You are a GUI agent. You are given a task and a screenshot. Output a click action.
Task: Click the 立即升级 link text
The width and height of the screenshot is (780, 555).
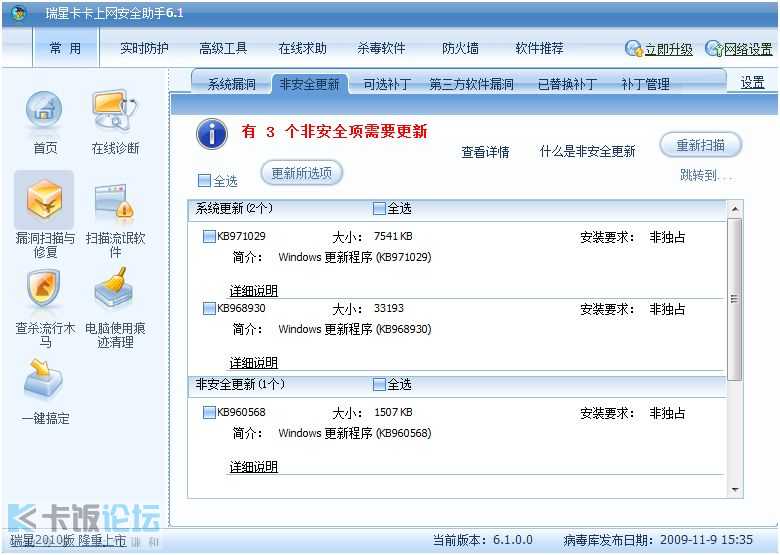[x=669, y=49]
